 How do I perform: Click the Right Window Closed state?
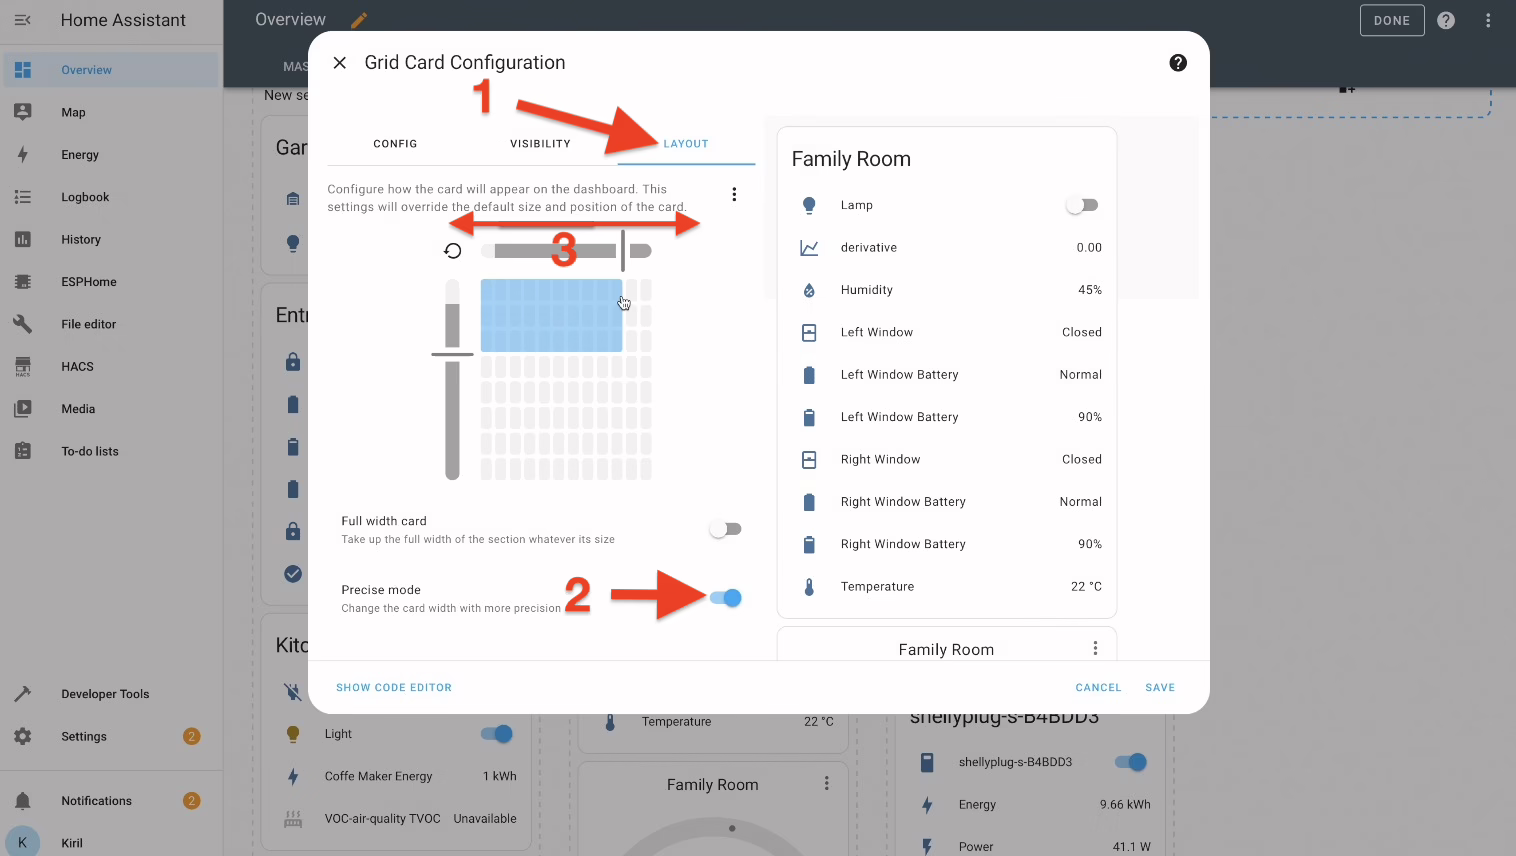[x=1082, y=460]
